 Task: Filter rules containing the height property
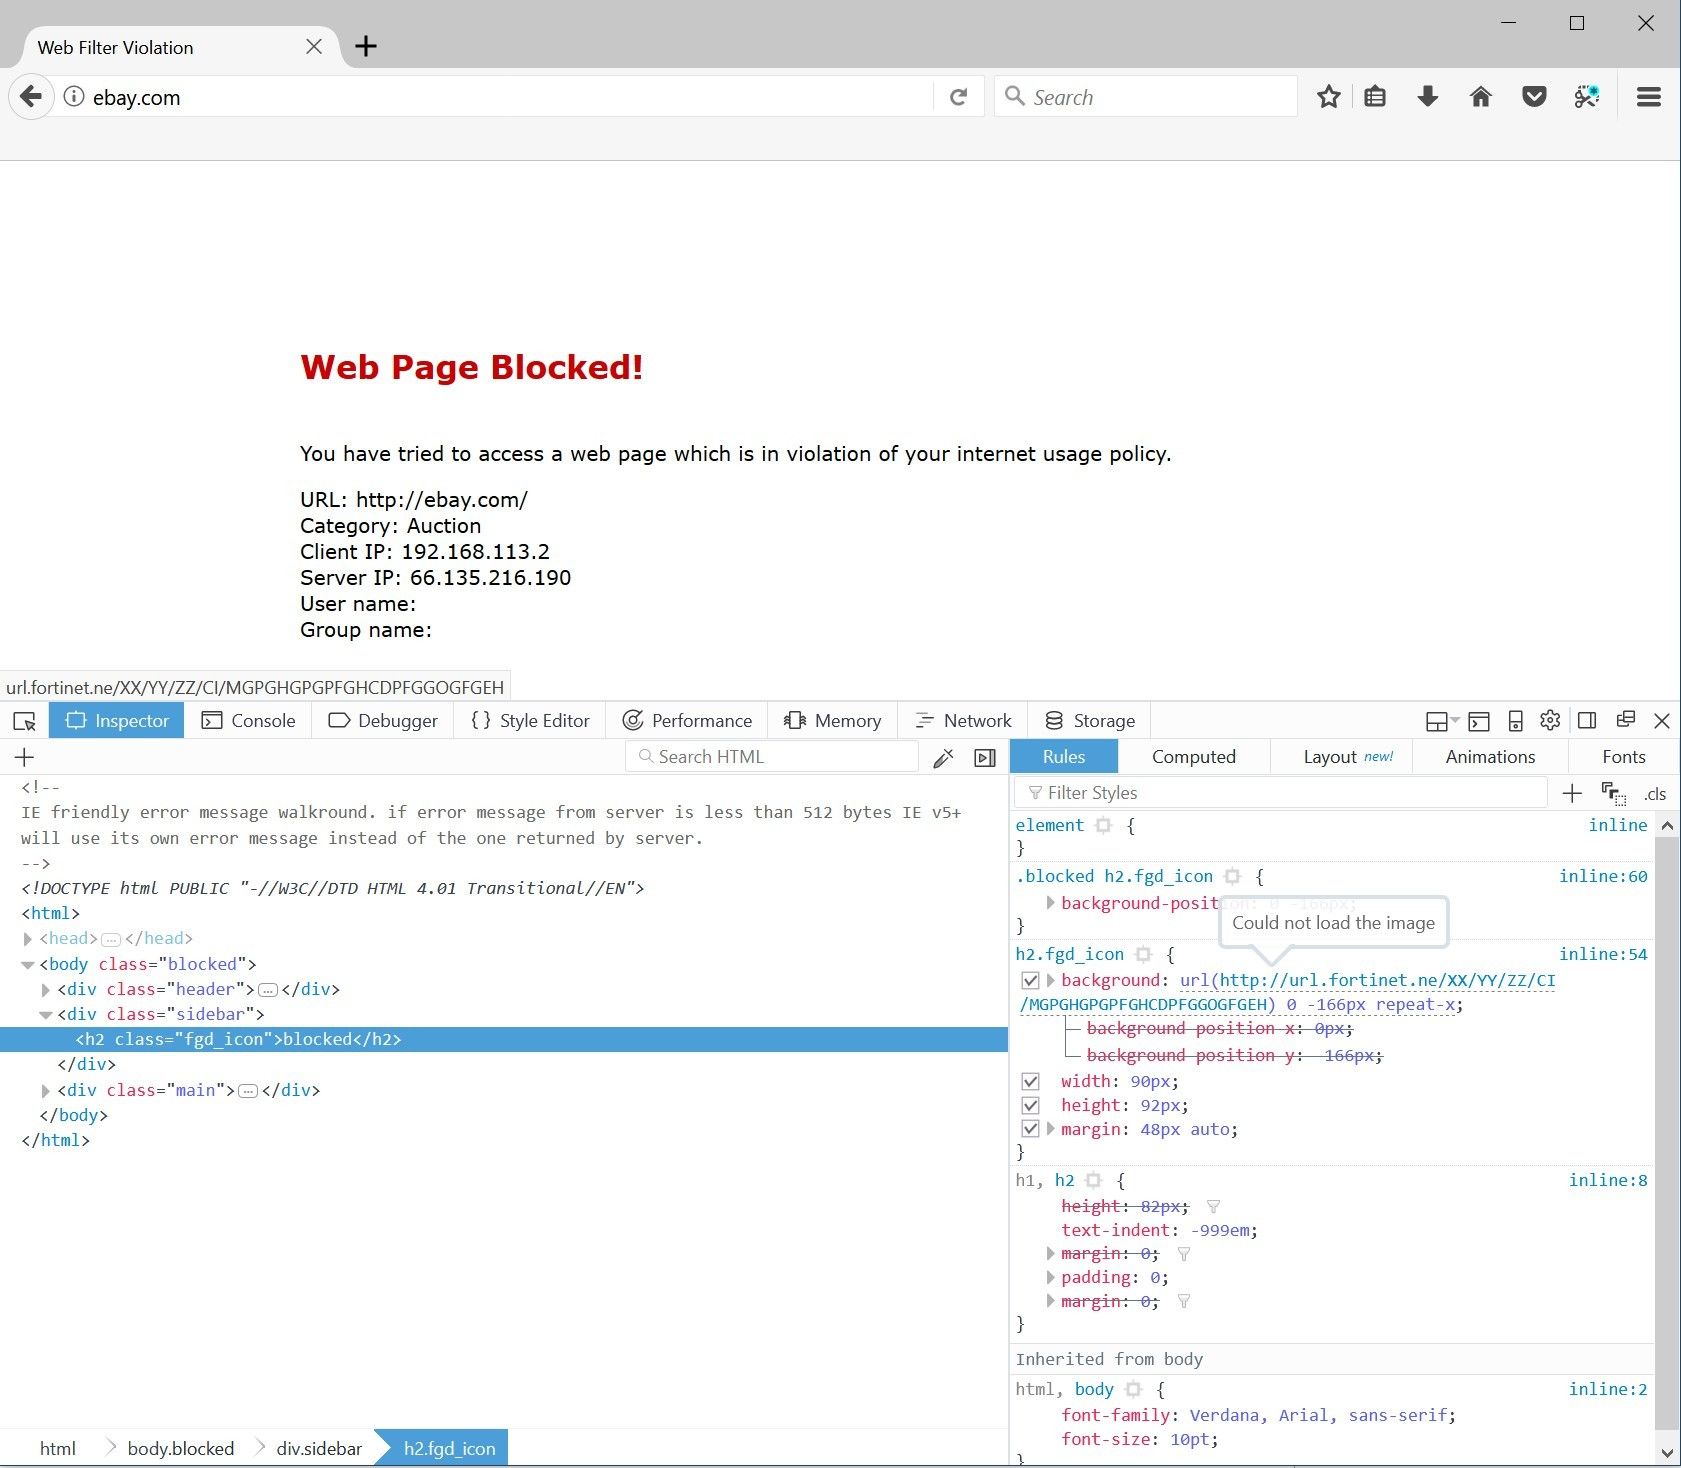(1213, 1207)
